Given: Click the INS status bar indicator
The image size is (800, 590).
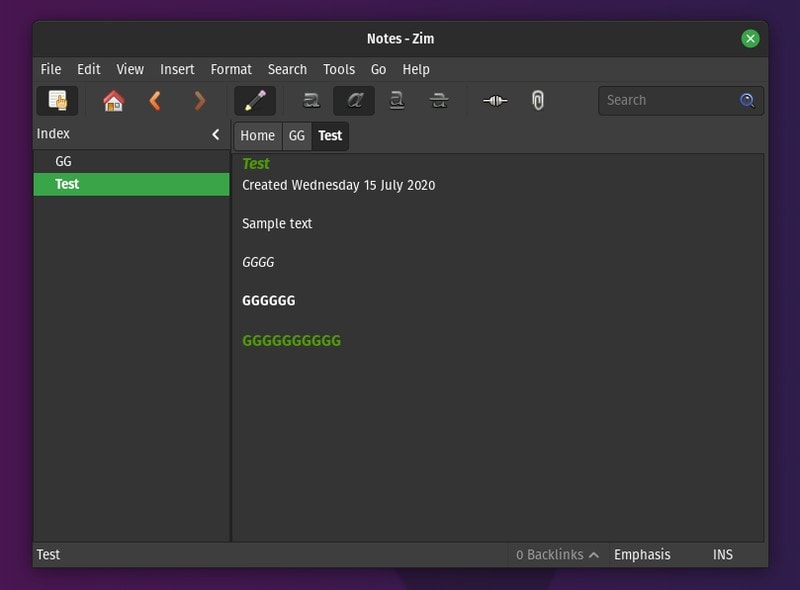Looking at the screenshot, I should tap(722, 555).
